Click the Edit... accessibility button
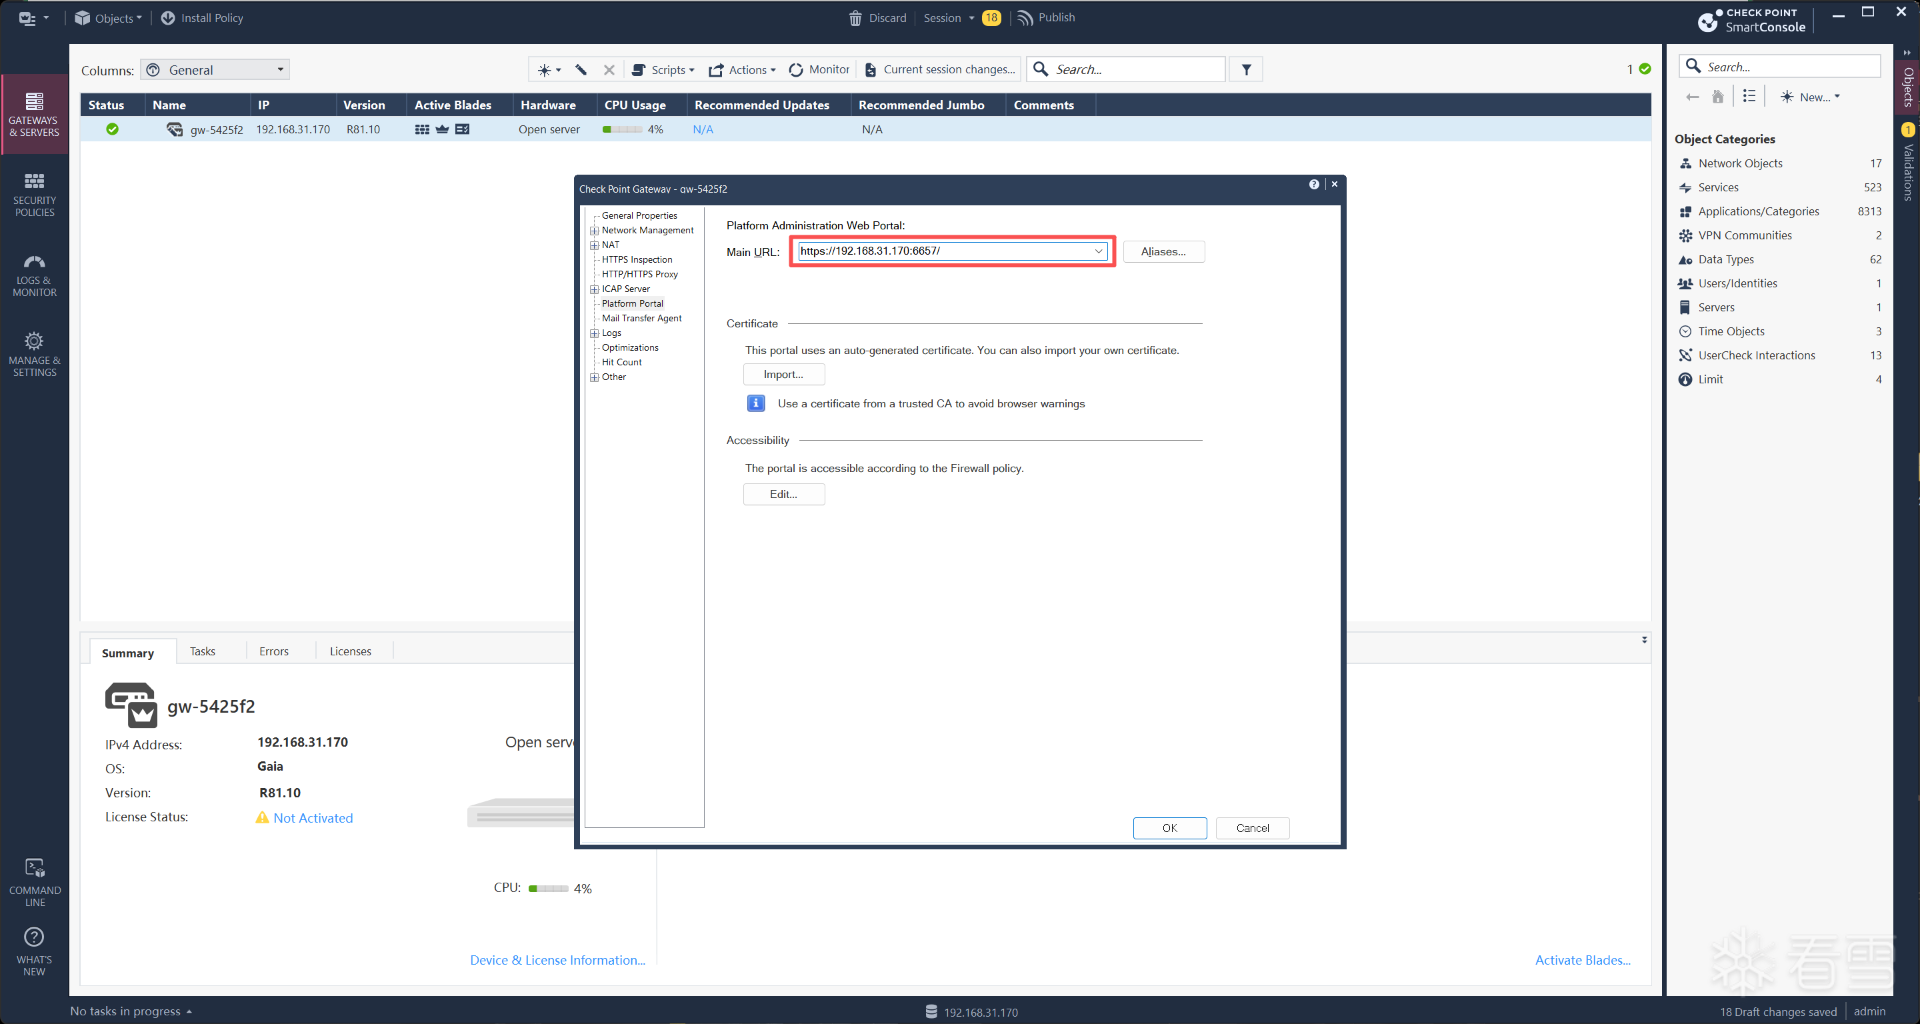This screenshot has width=1920, height=1024. point(784,495)
